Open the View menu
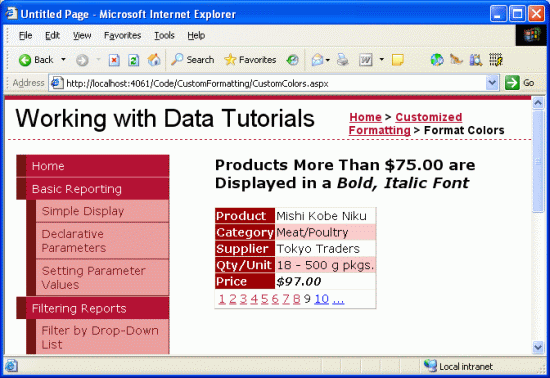 coord(82,35)
